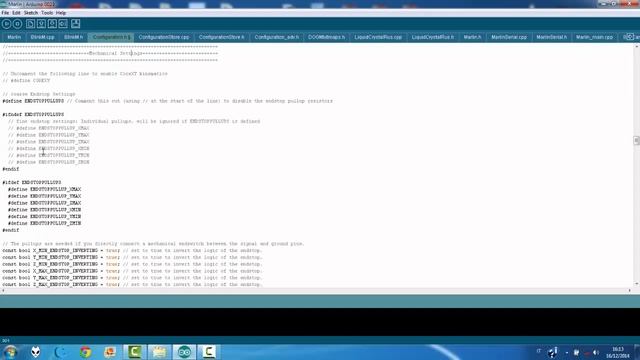Click the horizontal scrollbar left arrow
Screen dimensions: 640x360
click(x=3, y=291)
